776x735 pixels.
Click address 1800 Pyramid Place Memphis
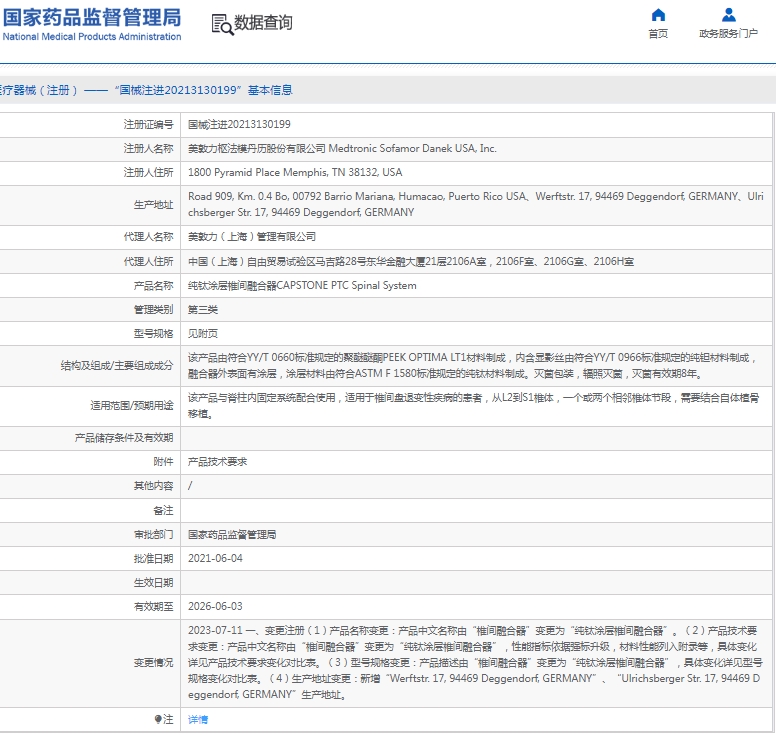(x=295, y=172)
